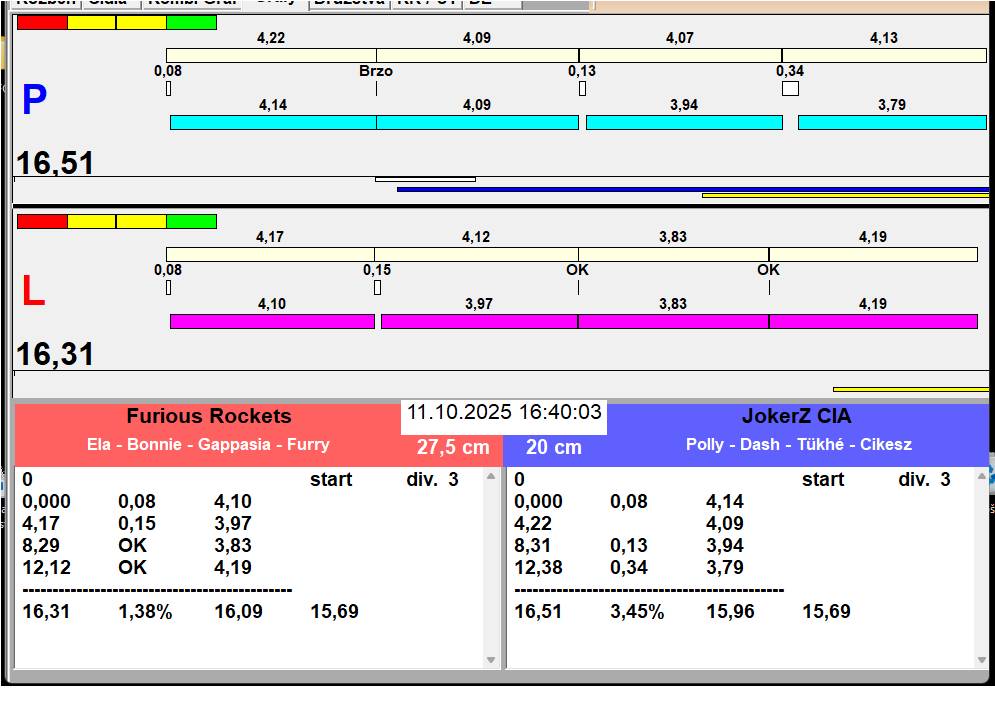Click the 27,5 cm jump height label
This screenshot has height=716, width=995.
453,447
